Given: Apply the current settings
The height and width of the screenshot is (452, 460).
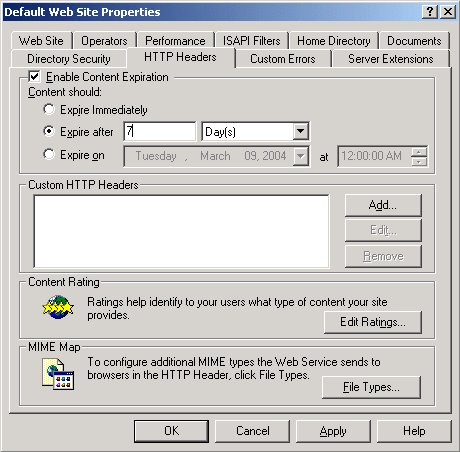Looking at the screenshot, I should point(333,431).
